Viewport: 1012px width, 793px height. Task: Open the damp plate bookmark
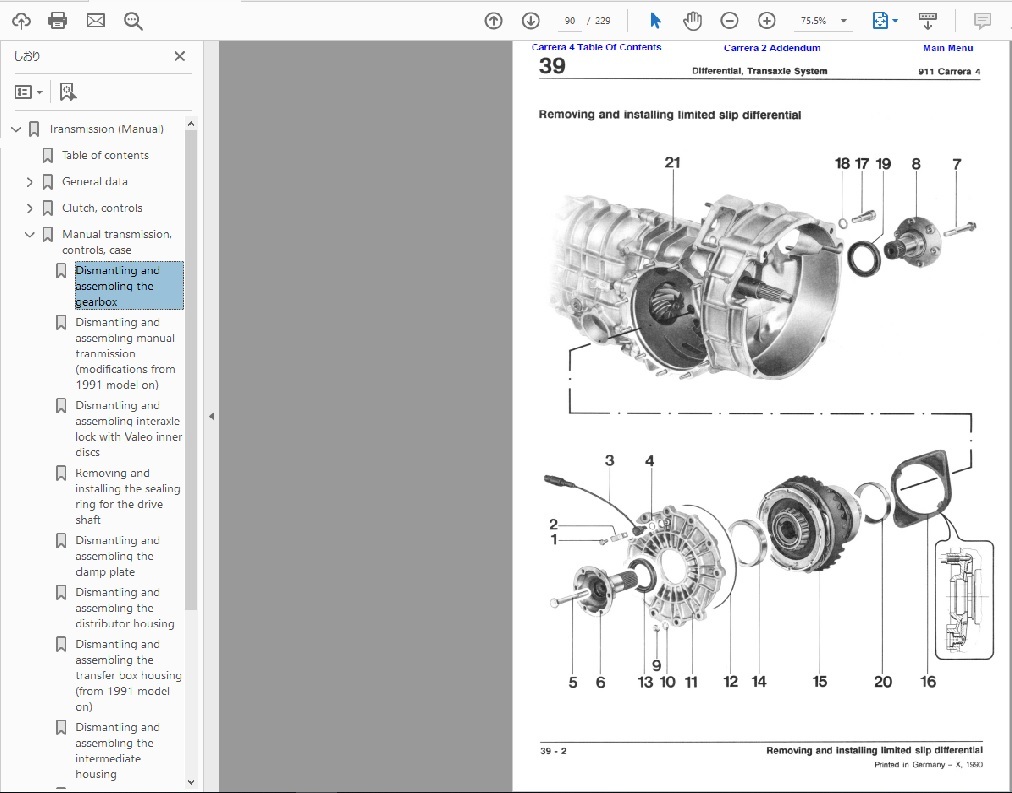117,556
